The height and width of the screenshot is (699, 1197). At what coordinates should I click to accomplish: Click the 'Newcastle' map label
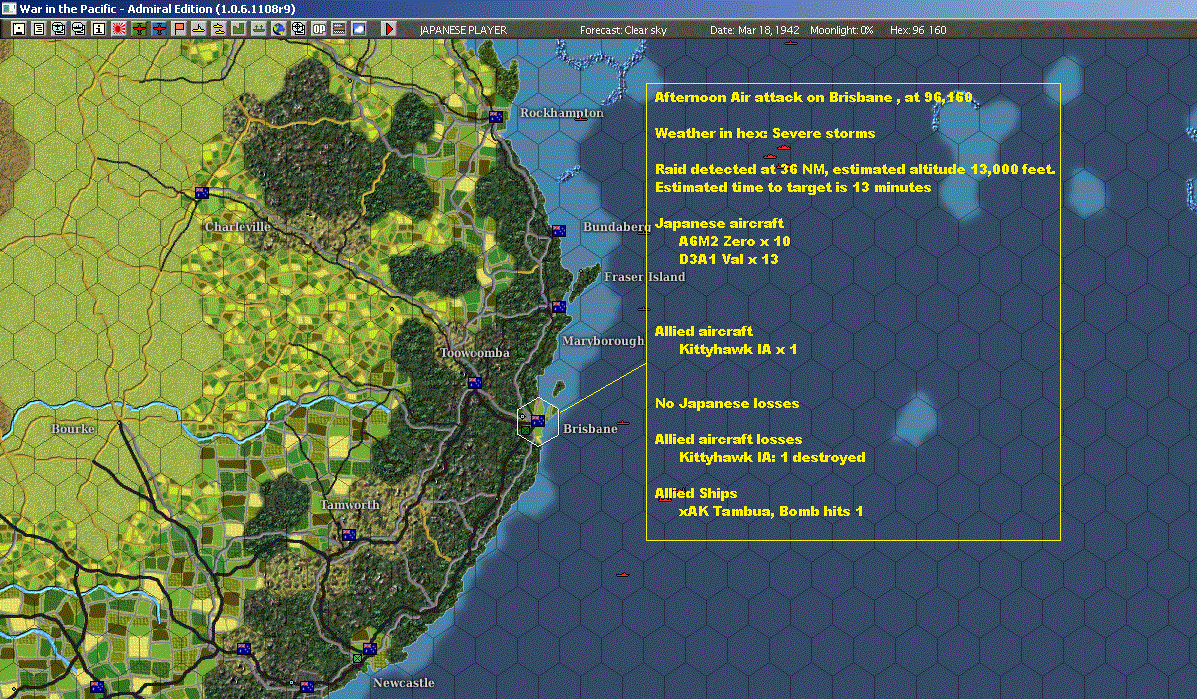point(404,683)
